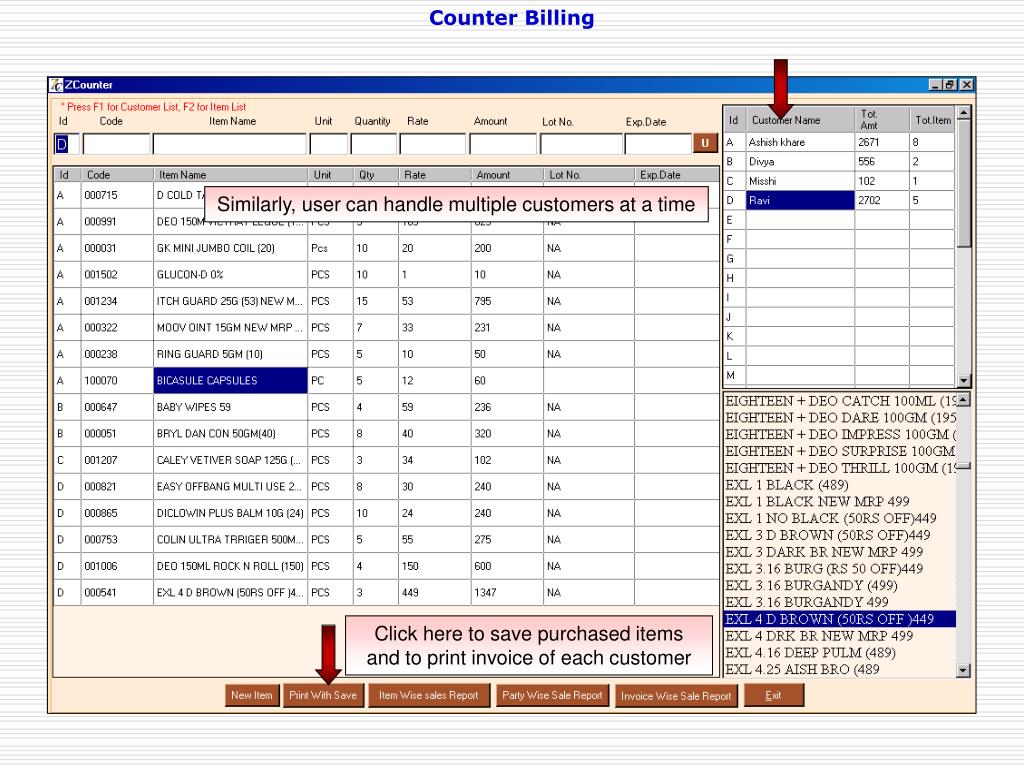Click the Exit button
This screenshot has height=768, width=1024.
[773, 696]
